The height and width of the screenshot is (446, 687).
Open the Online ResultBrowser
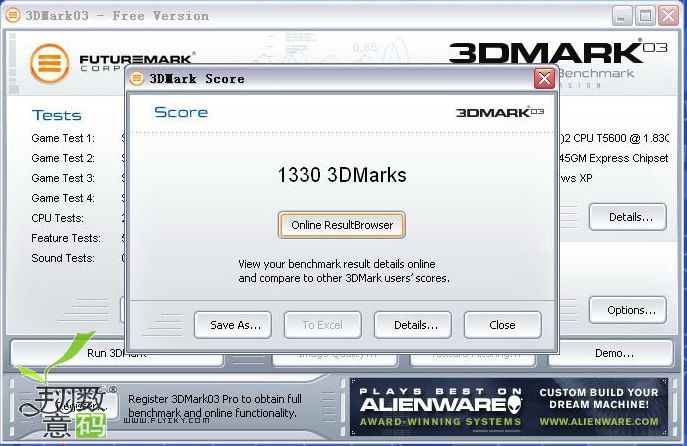[x=341, y=225]
